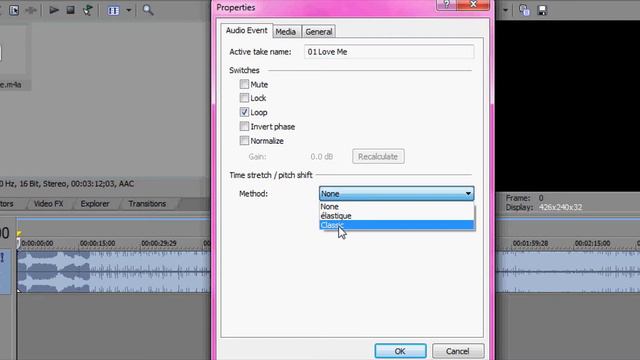Click the media properties icon left of Play
Screen dimensions: 640x360
[x=14, y=10]
